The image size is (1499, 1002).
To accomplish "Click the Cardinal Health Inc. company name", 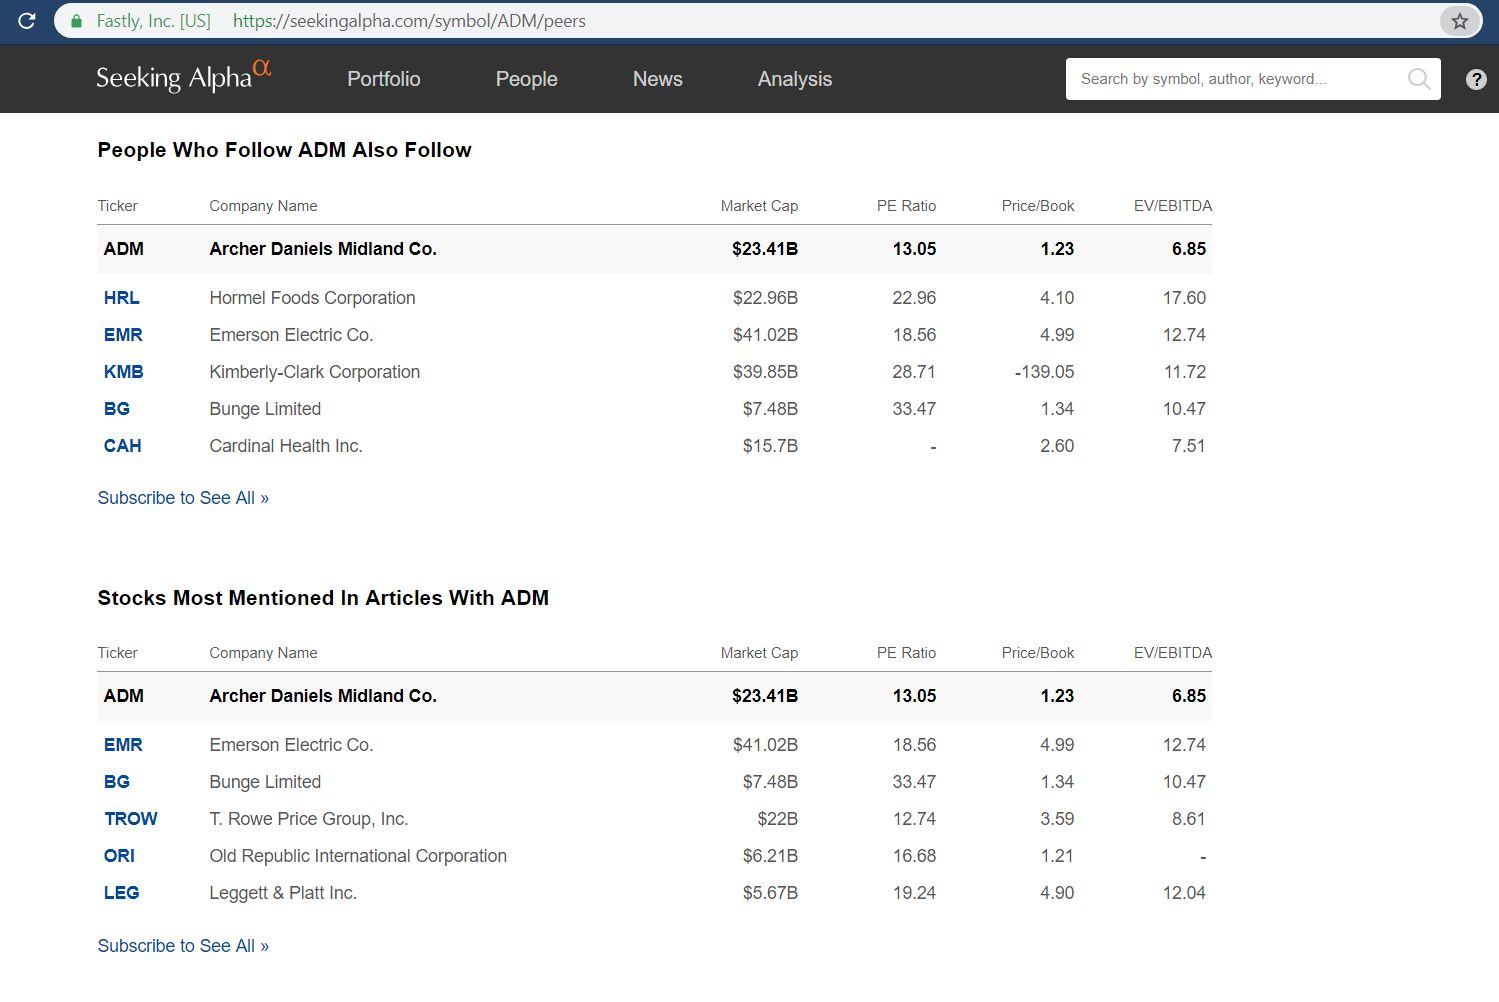I will tap(286, 446).
